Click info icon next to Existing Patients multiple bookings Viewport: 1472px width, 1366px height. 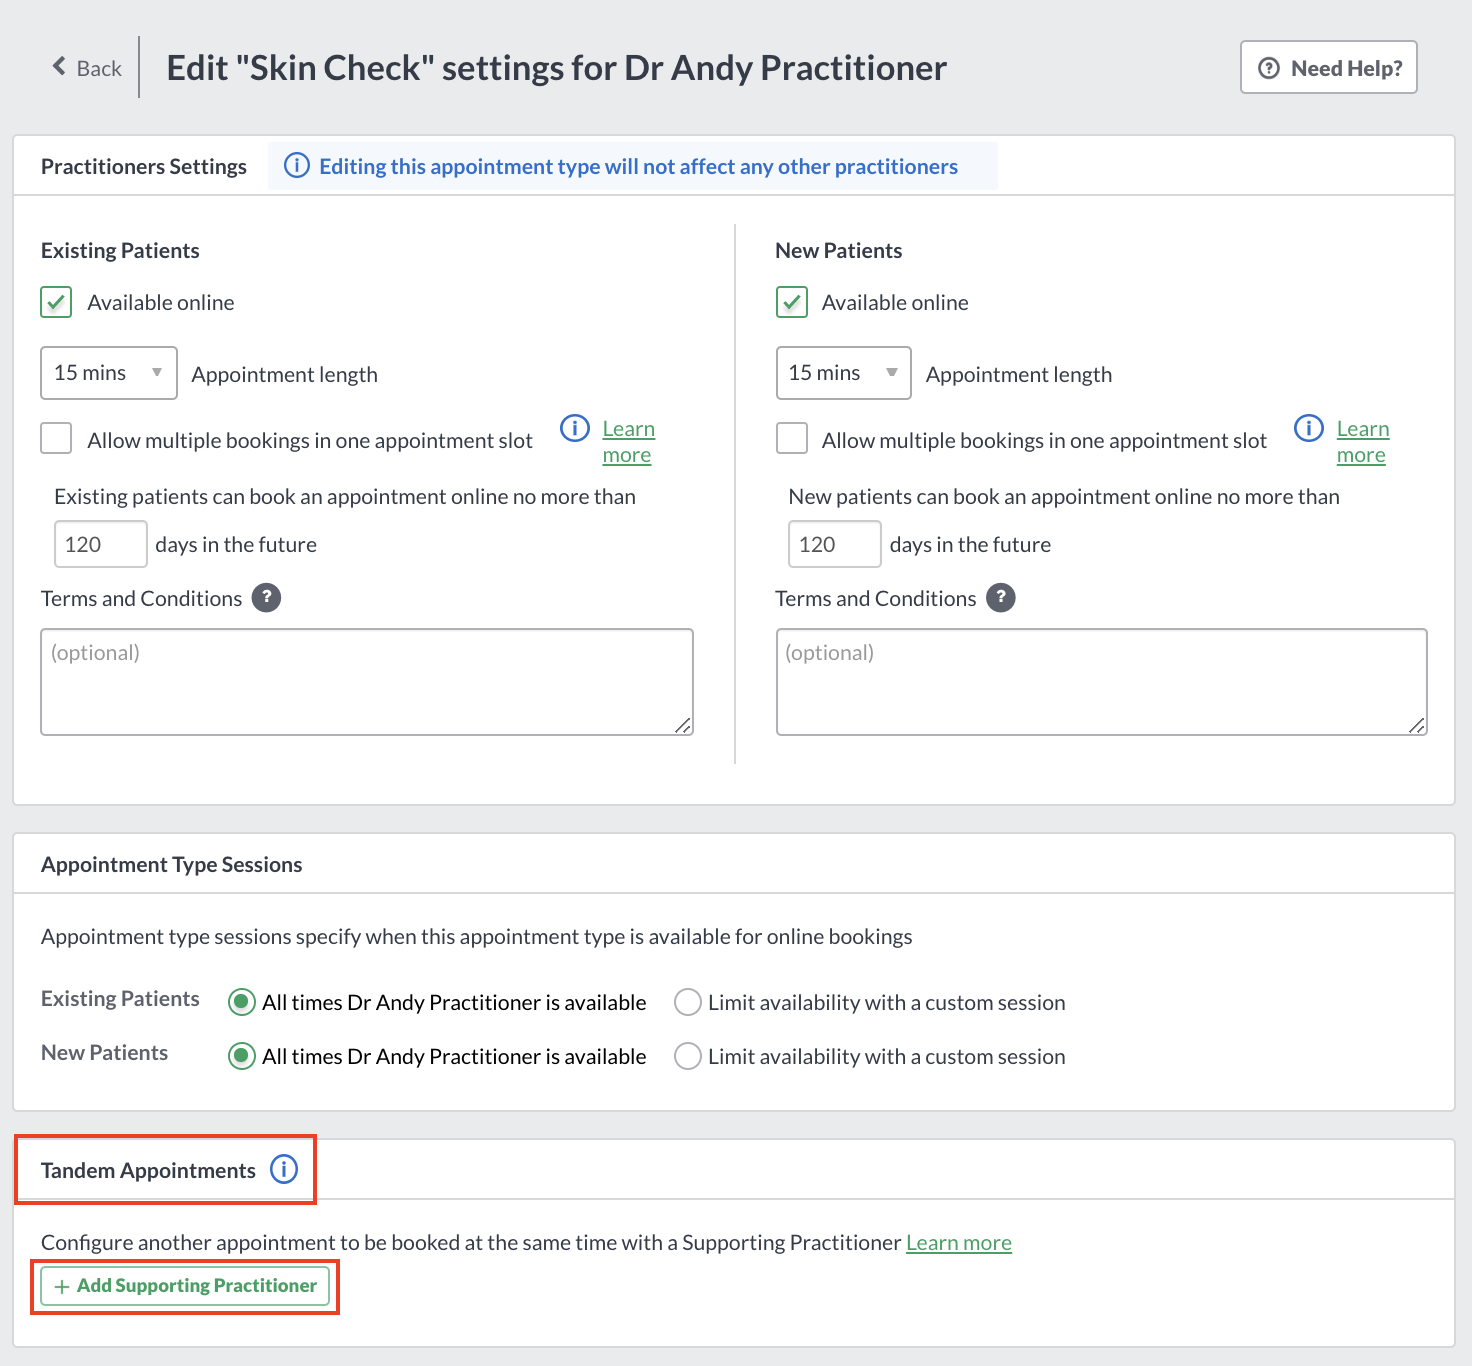(575, 428)
